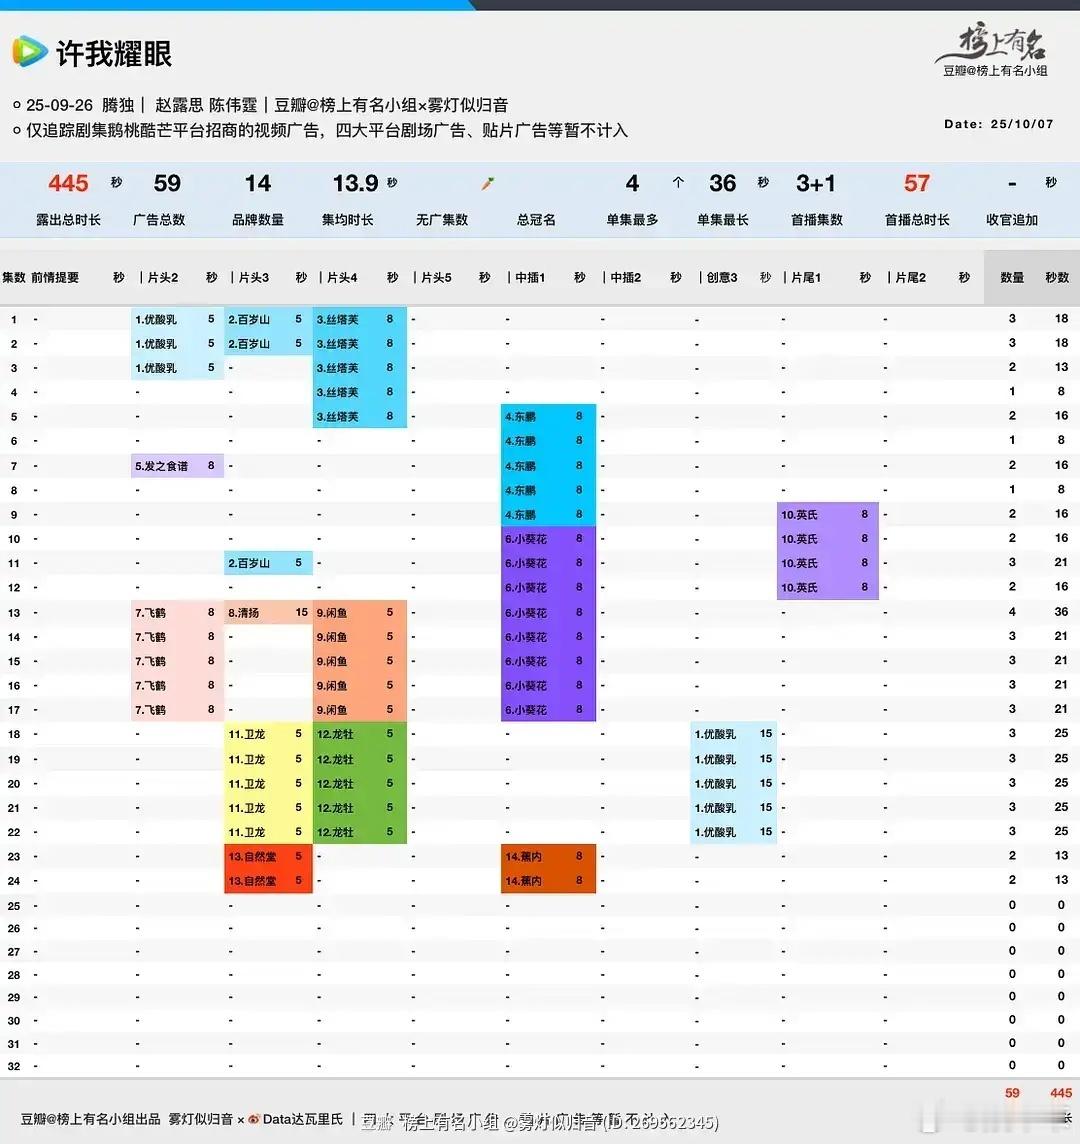Click the 8.清扬 cell in episode 13
The width and height of the screenshot is (1080, 1144).
click(x=268, y=613)
